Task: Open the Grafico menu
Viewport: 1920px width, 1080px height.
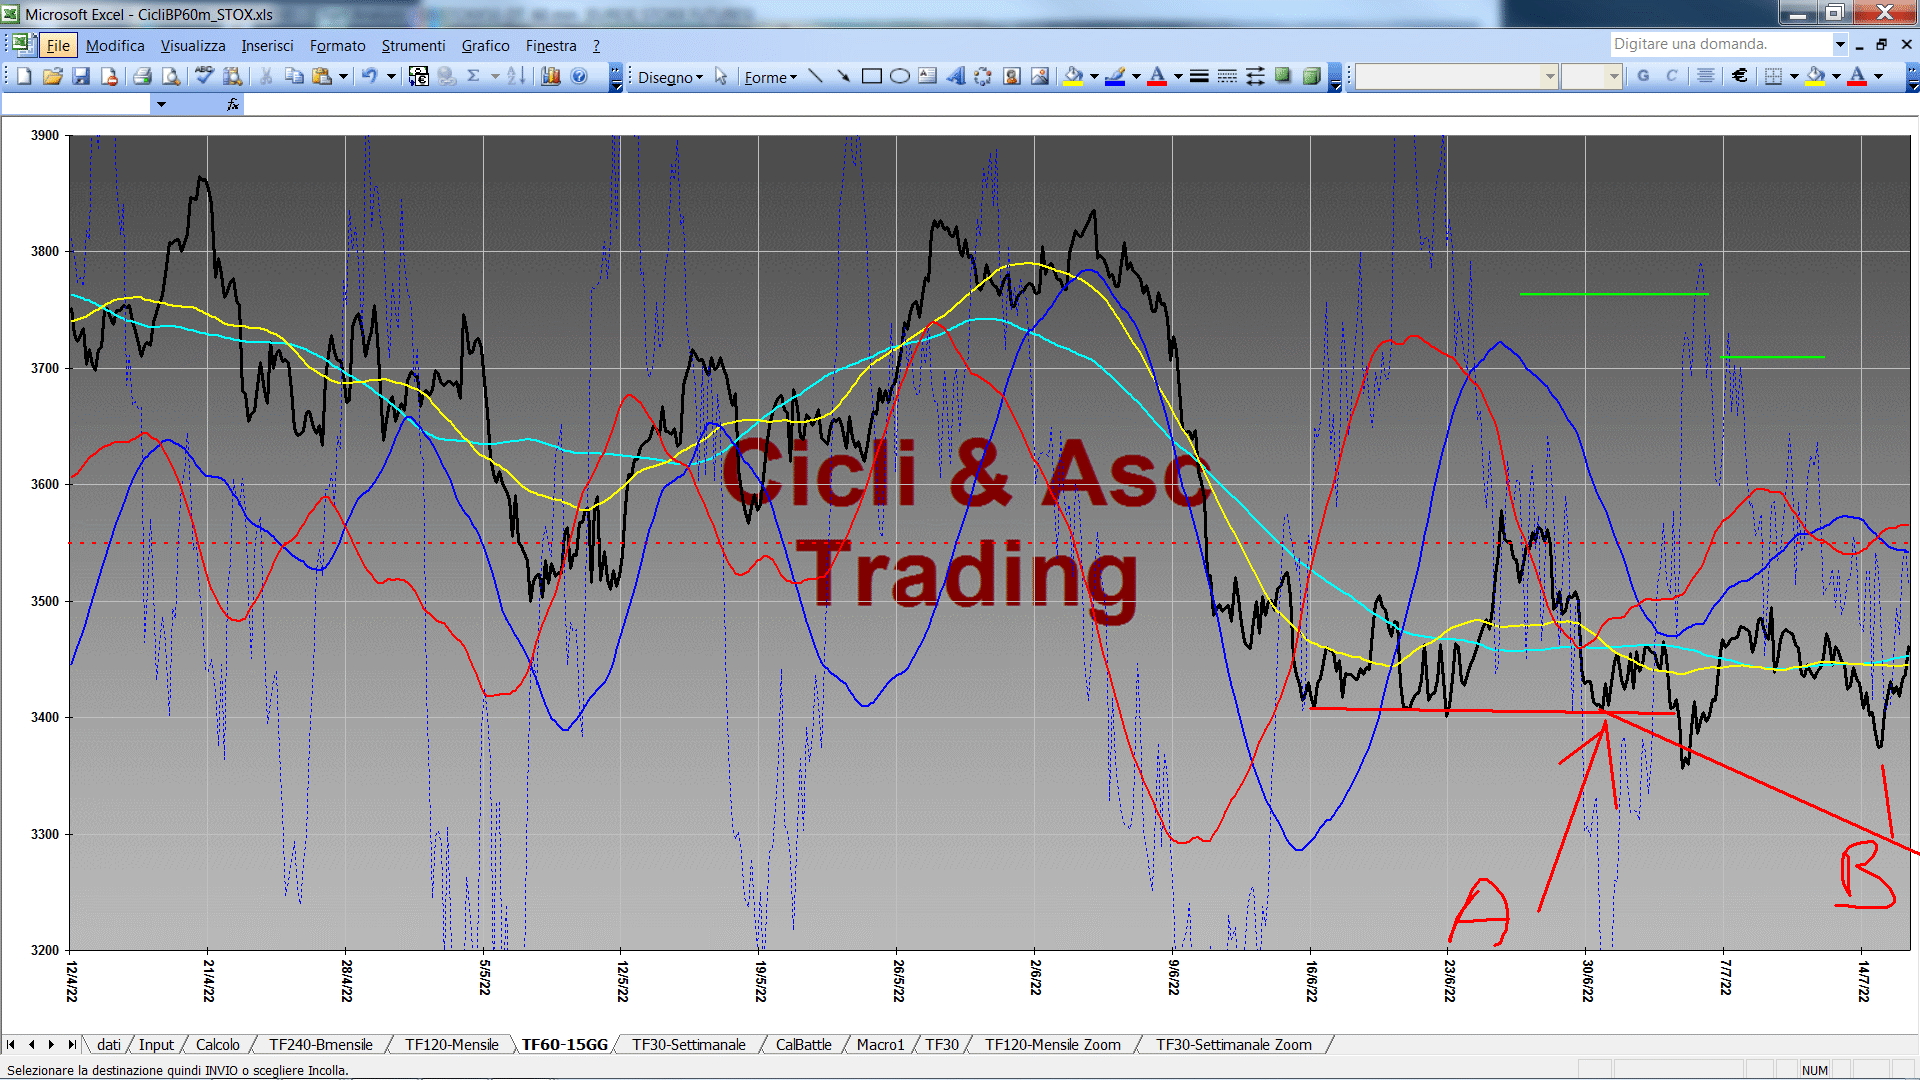Action: 485,45
